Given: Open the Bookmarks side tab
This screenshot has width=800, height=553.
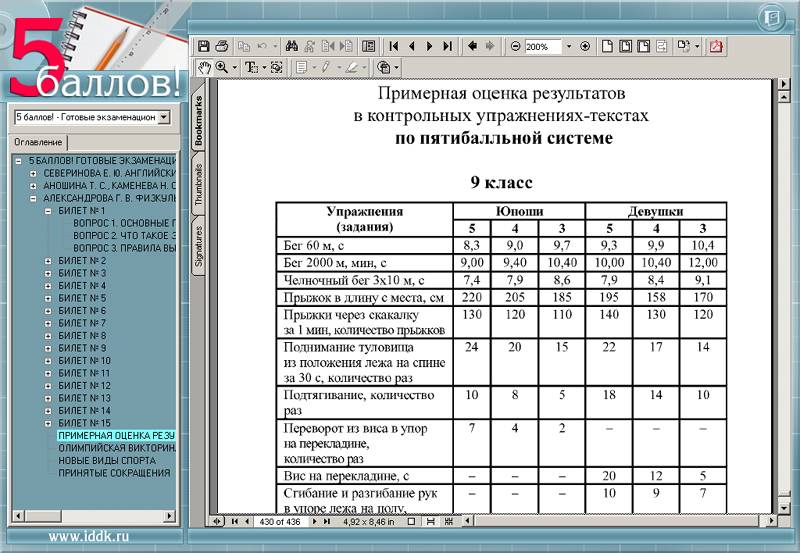Looking at the screenshot, I should [198, 120].
